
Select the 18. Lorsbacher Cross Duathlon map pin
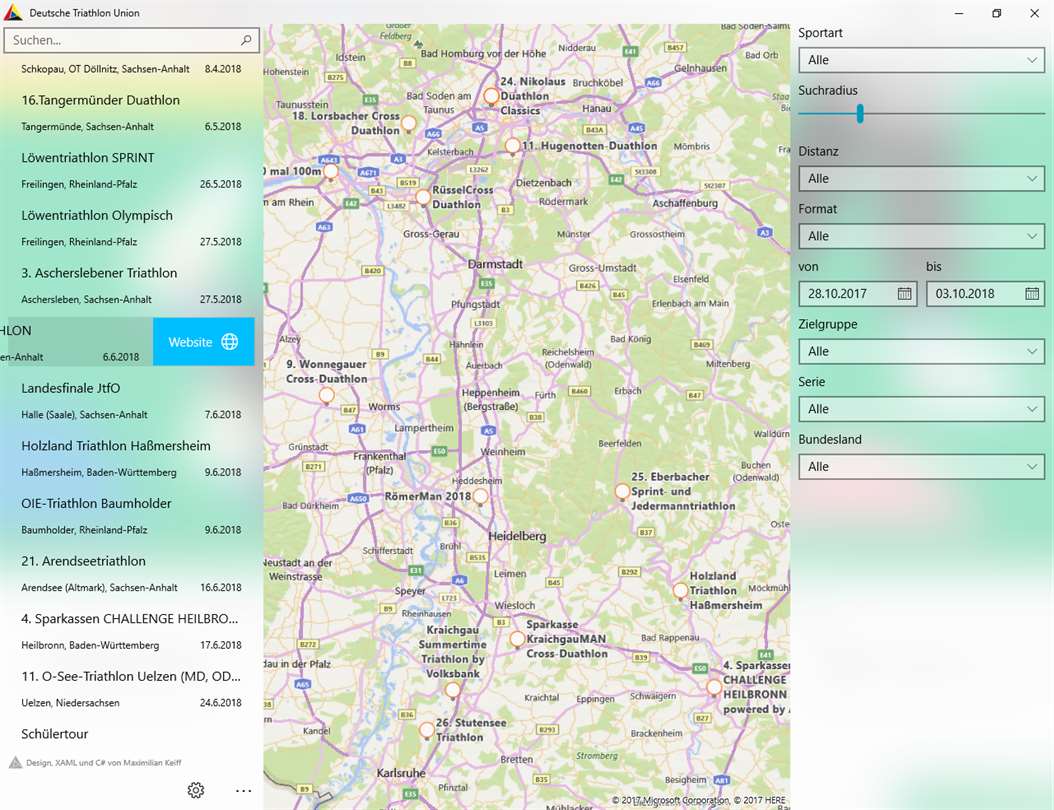[x=408, y=124]
